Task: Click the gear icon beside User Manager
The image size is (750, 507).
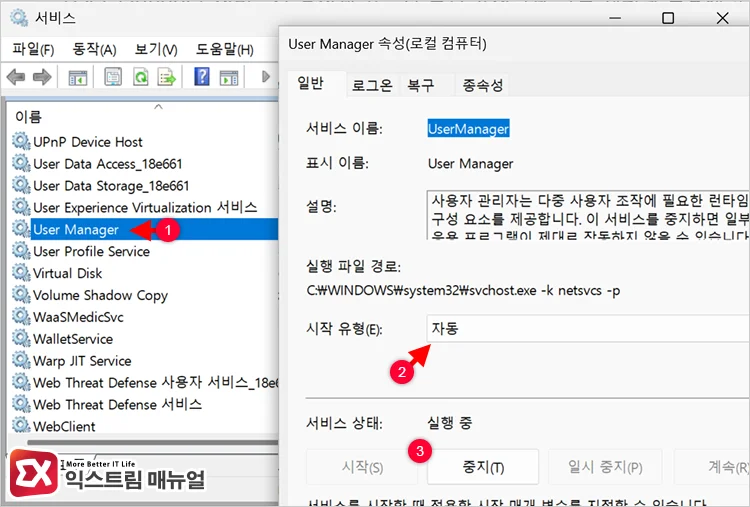Action: point(21,229)
